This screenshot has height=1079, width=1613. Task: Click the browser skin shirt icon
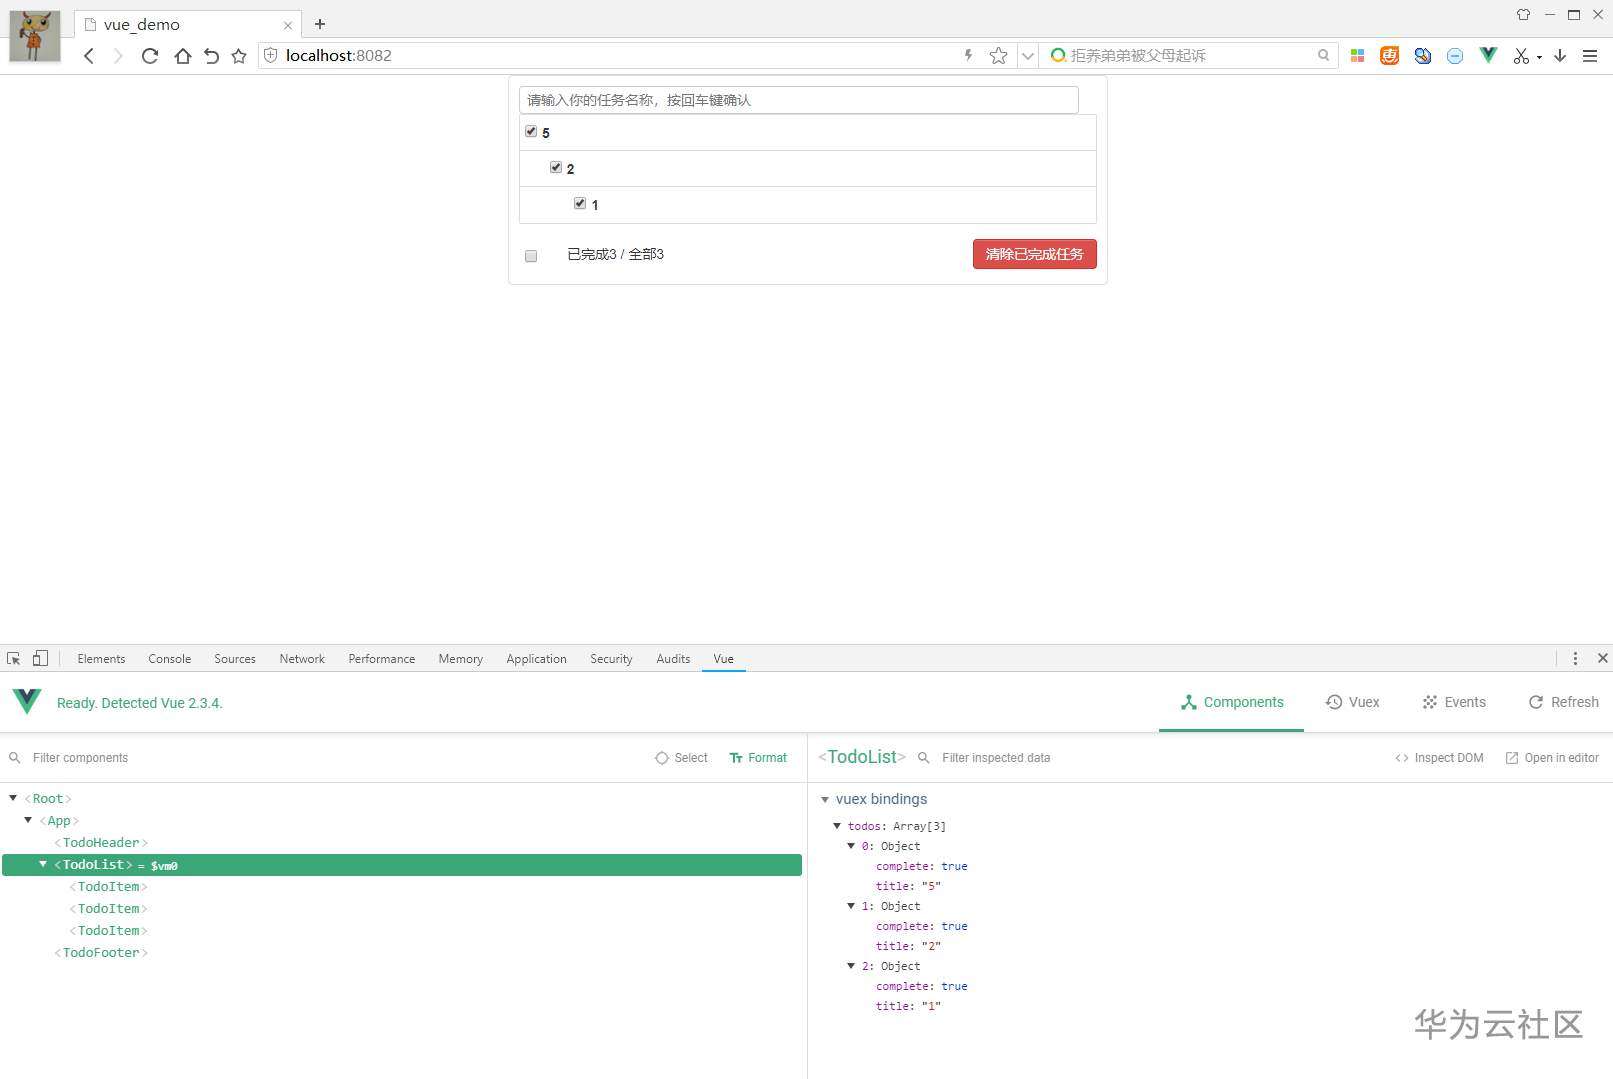click(1523, 14)
